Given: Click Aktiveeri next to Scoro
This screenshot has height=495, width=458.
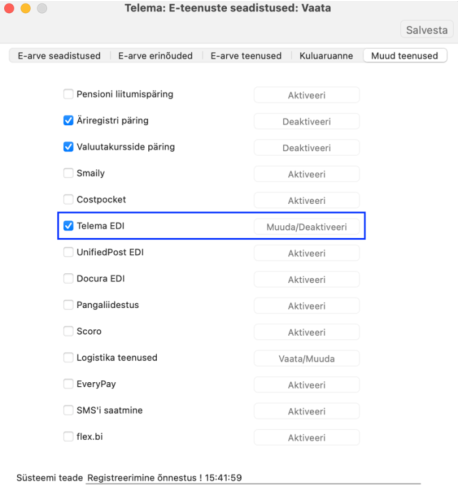Looking at the screenshot, I should coord(307,332).
